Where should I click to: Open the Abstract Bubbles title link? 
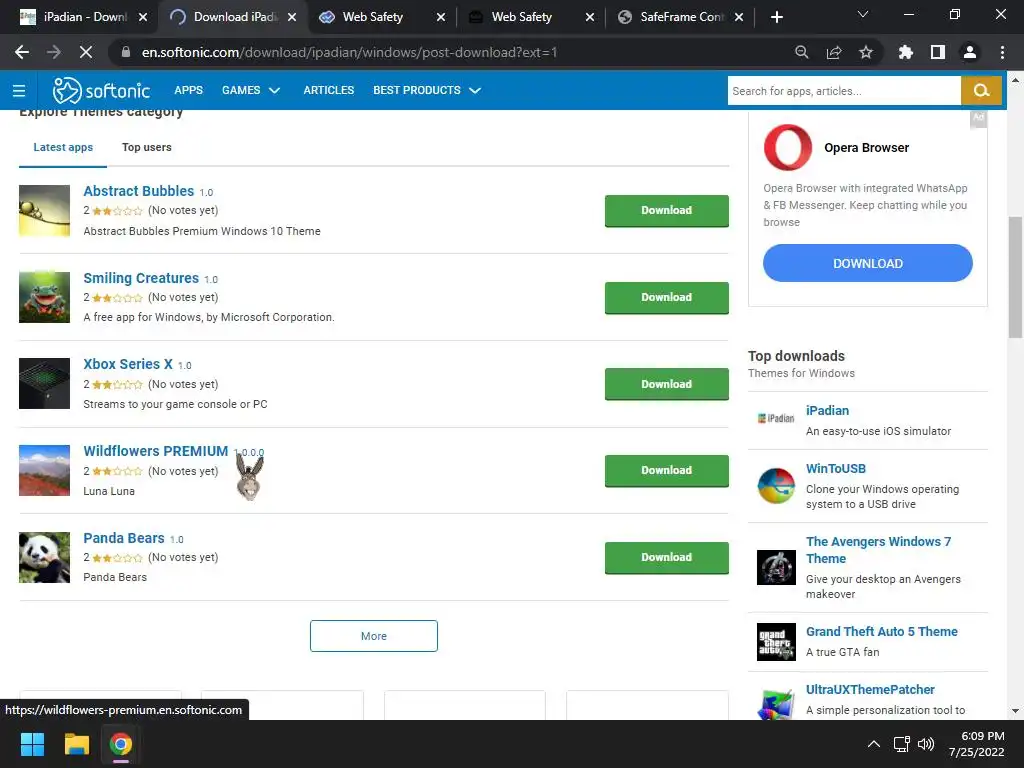(138, 191)
